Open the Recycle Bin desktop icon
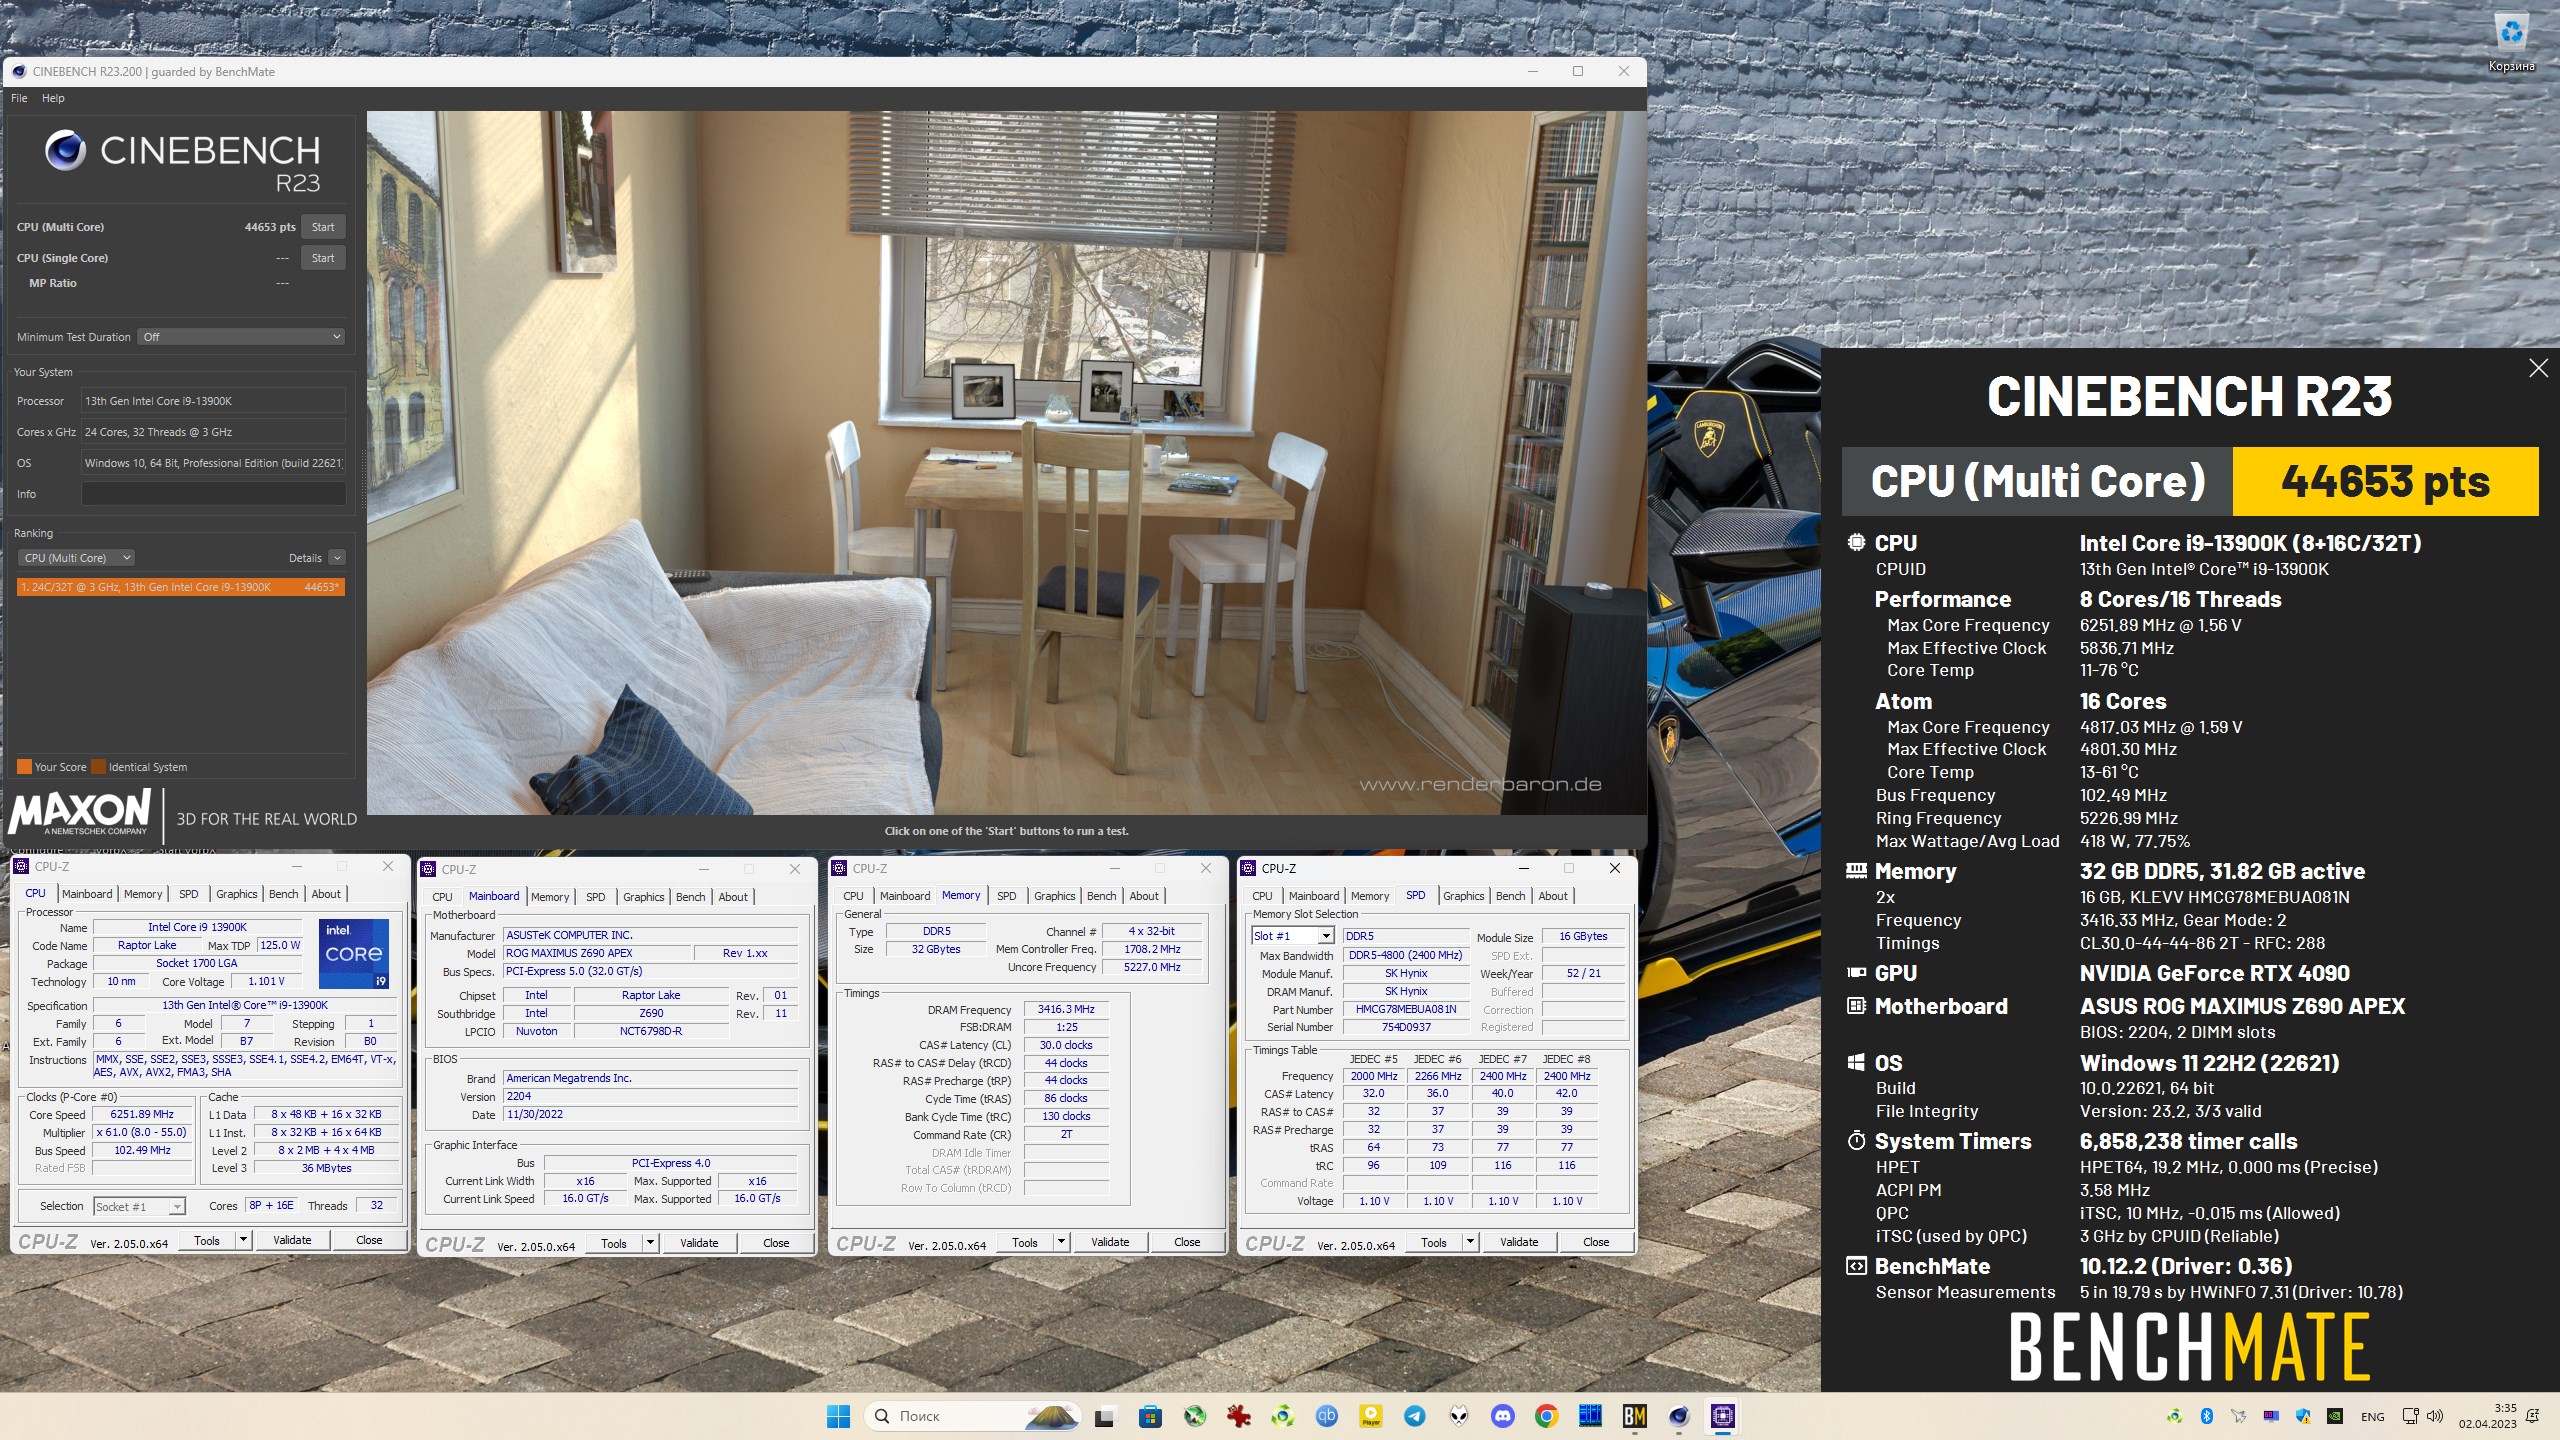The width and height of the screenshot is (2560, 1440). coord(2511,42)
